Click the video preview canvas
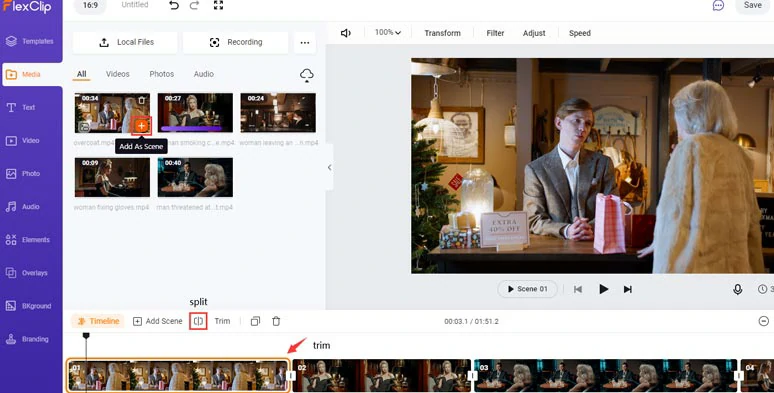 pos(592,166)
